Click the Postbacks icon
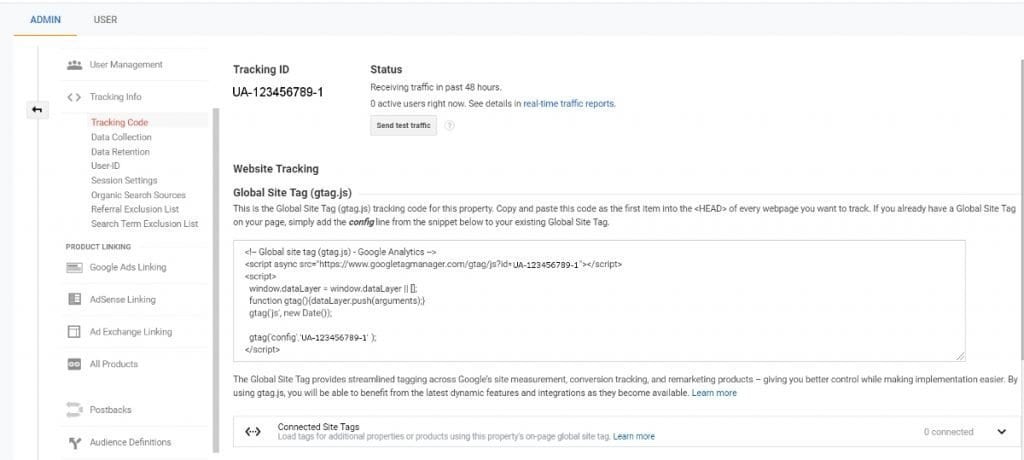1024x460 pixels. click(74, 410)
